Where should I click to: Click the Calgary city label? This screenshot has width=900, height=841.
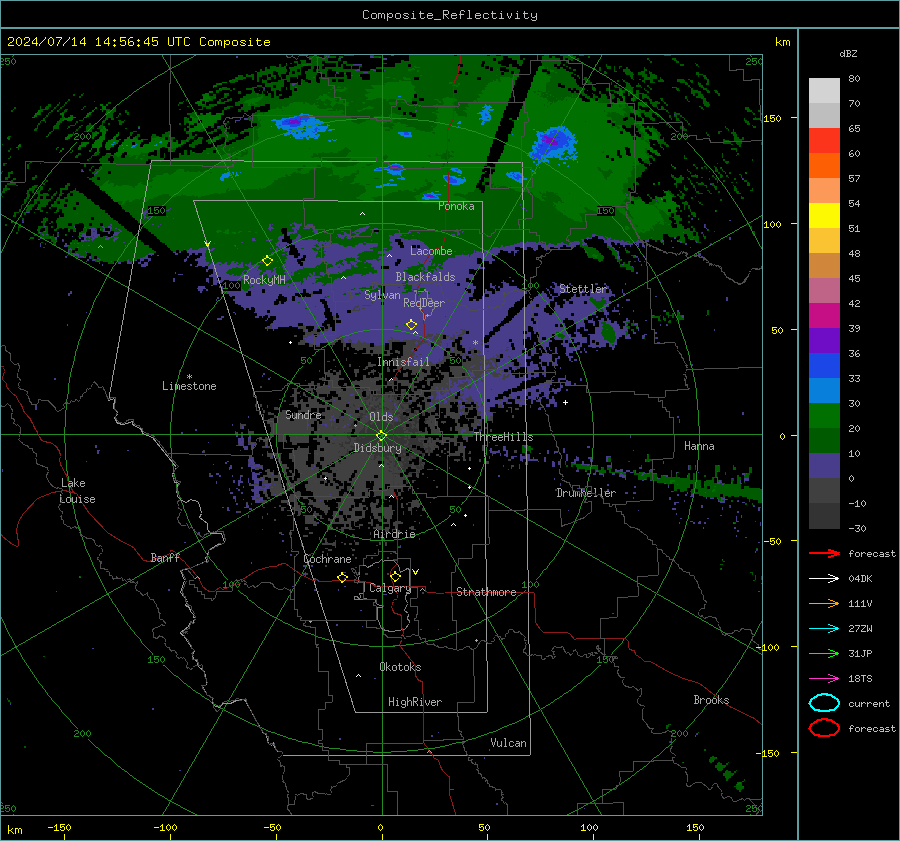coord(390,588)
